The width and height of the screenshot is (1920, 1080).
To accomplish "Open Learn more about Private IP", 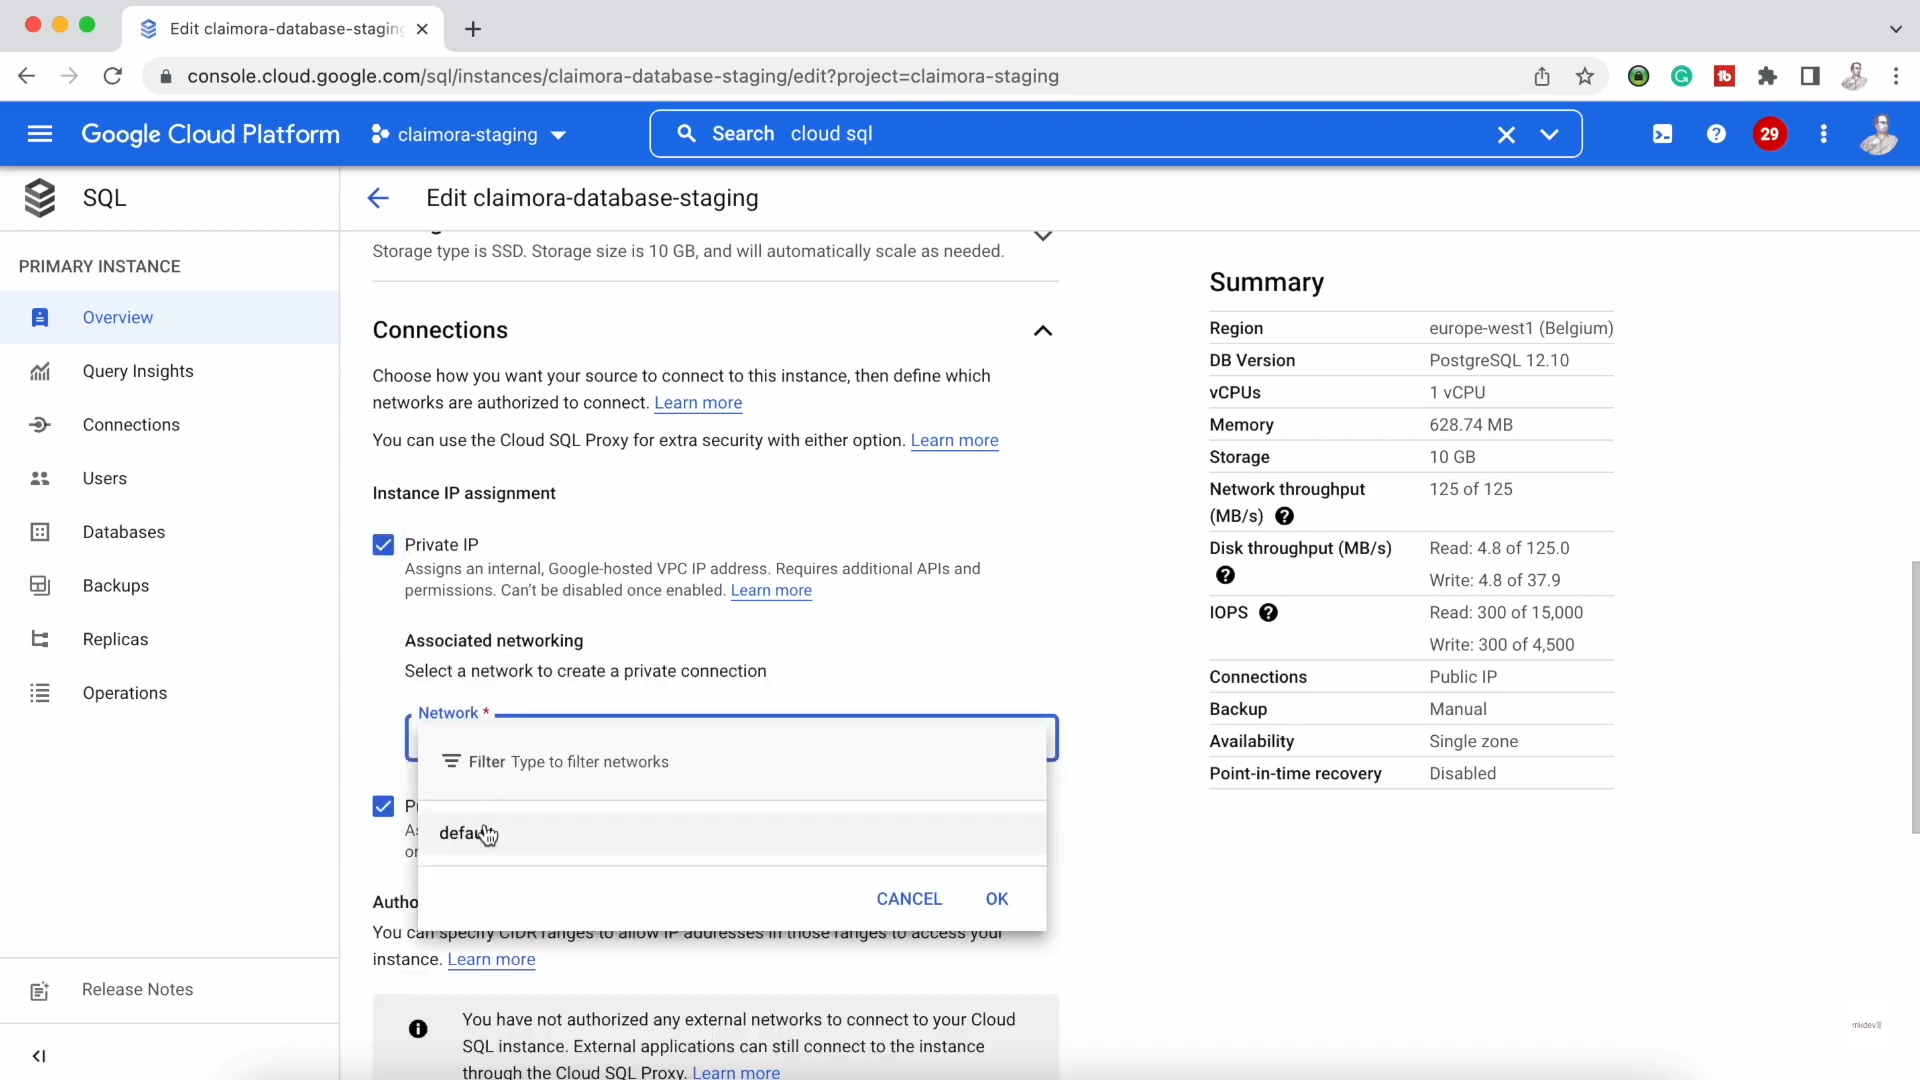I will 771,591.
